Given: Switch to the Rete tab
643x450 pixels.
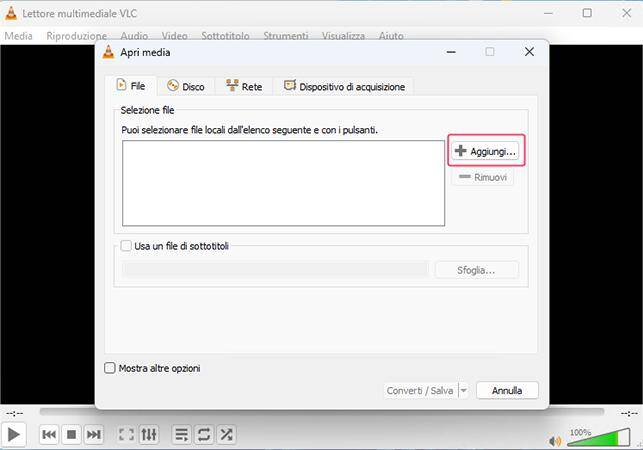Looking at the screenshot, I should click(x=244, y=87).
